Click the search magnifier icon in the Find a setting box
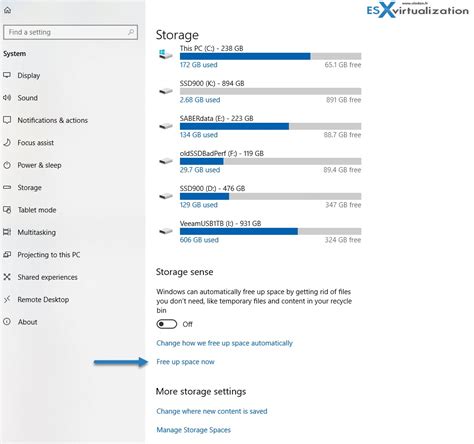The width and height of the screenshot is (474, 444). click(131, 32)
